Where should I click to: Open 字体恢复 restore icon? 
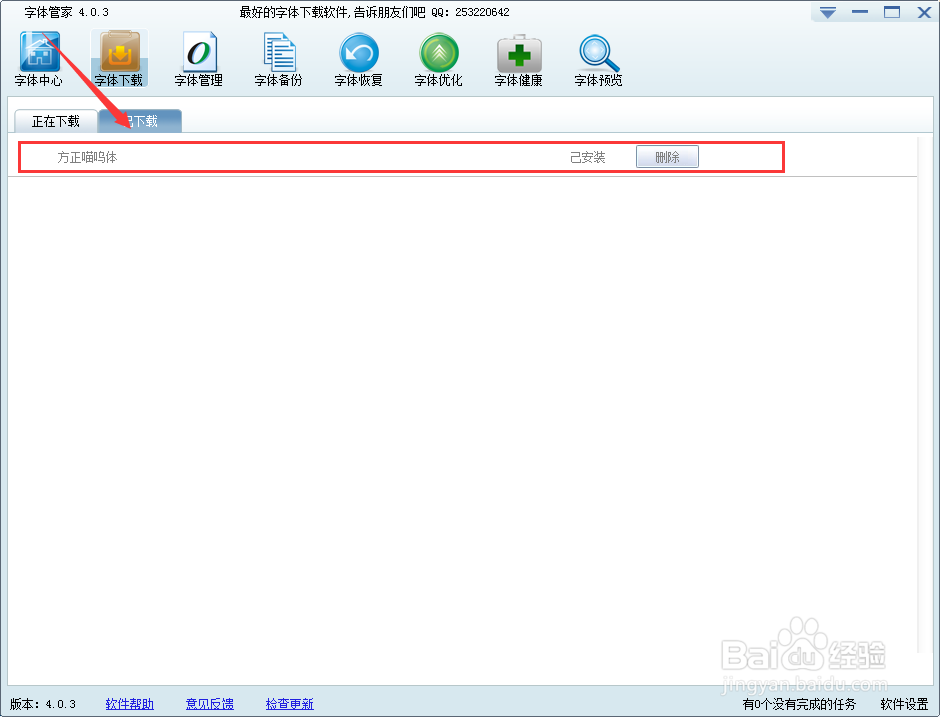(358, 59)
